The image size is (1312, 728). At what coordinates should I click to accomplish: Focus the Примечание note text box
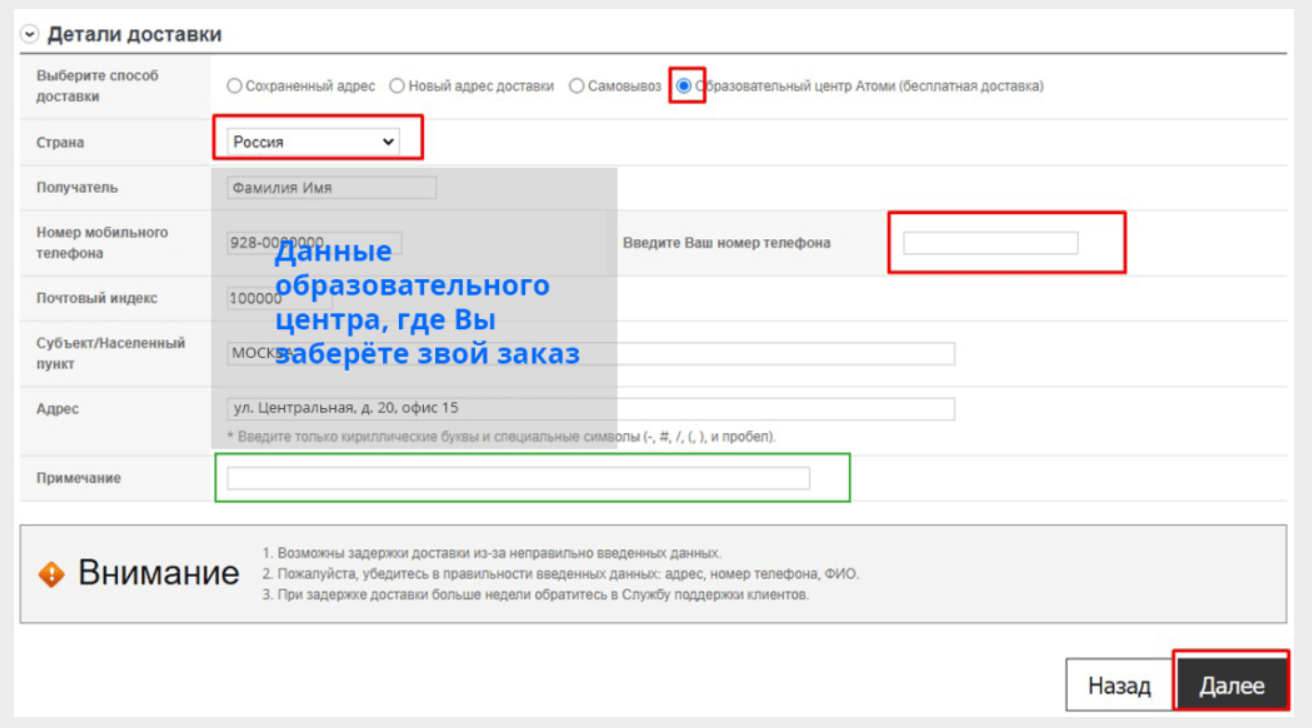(x=518, y=478)
